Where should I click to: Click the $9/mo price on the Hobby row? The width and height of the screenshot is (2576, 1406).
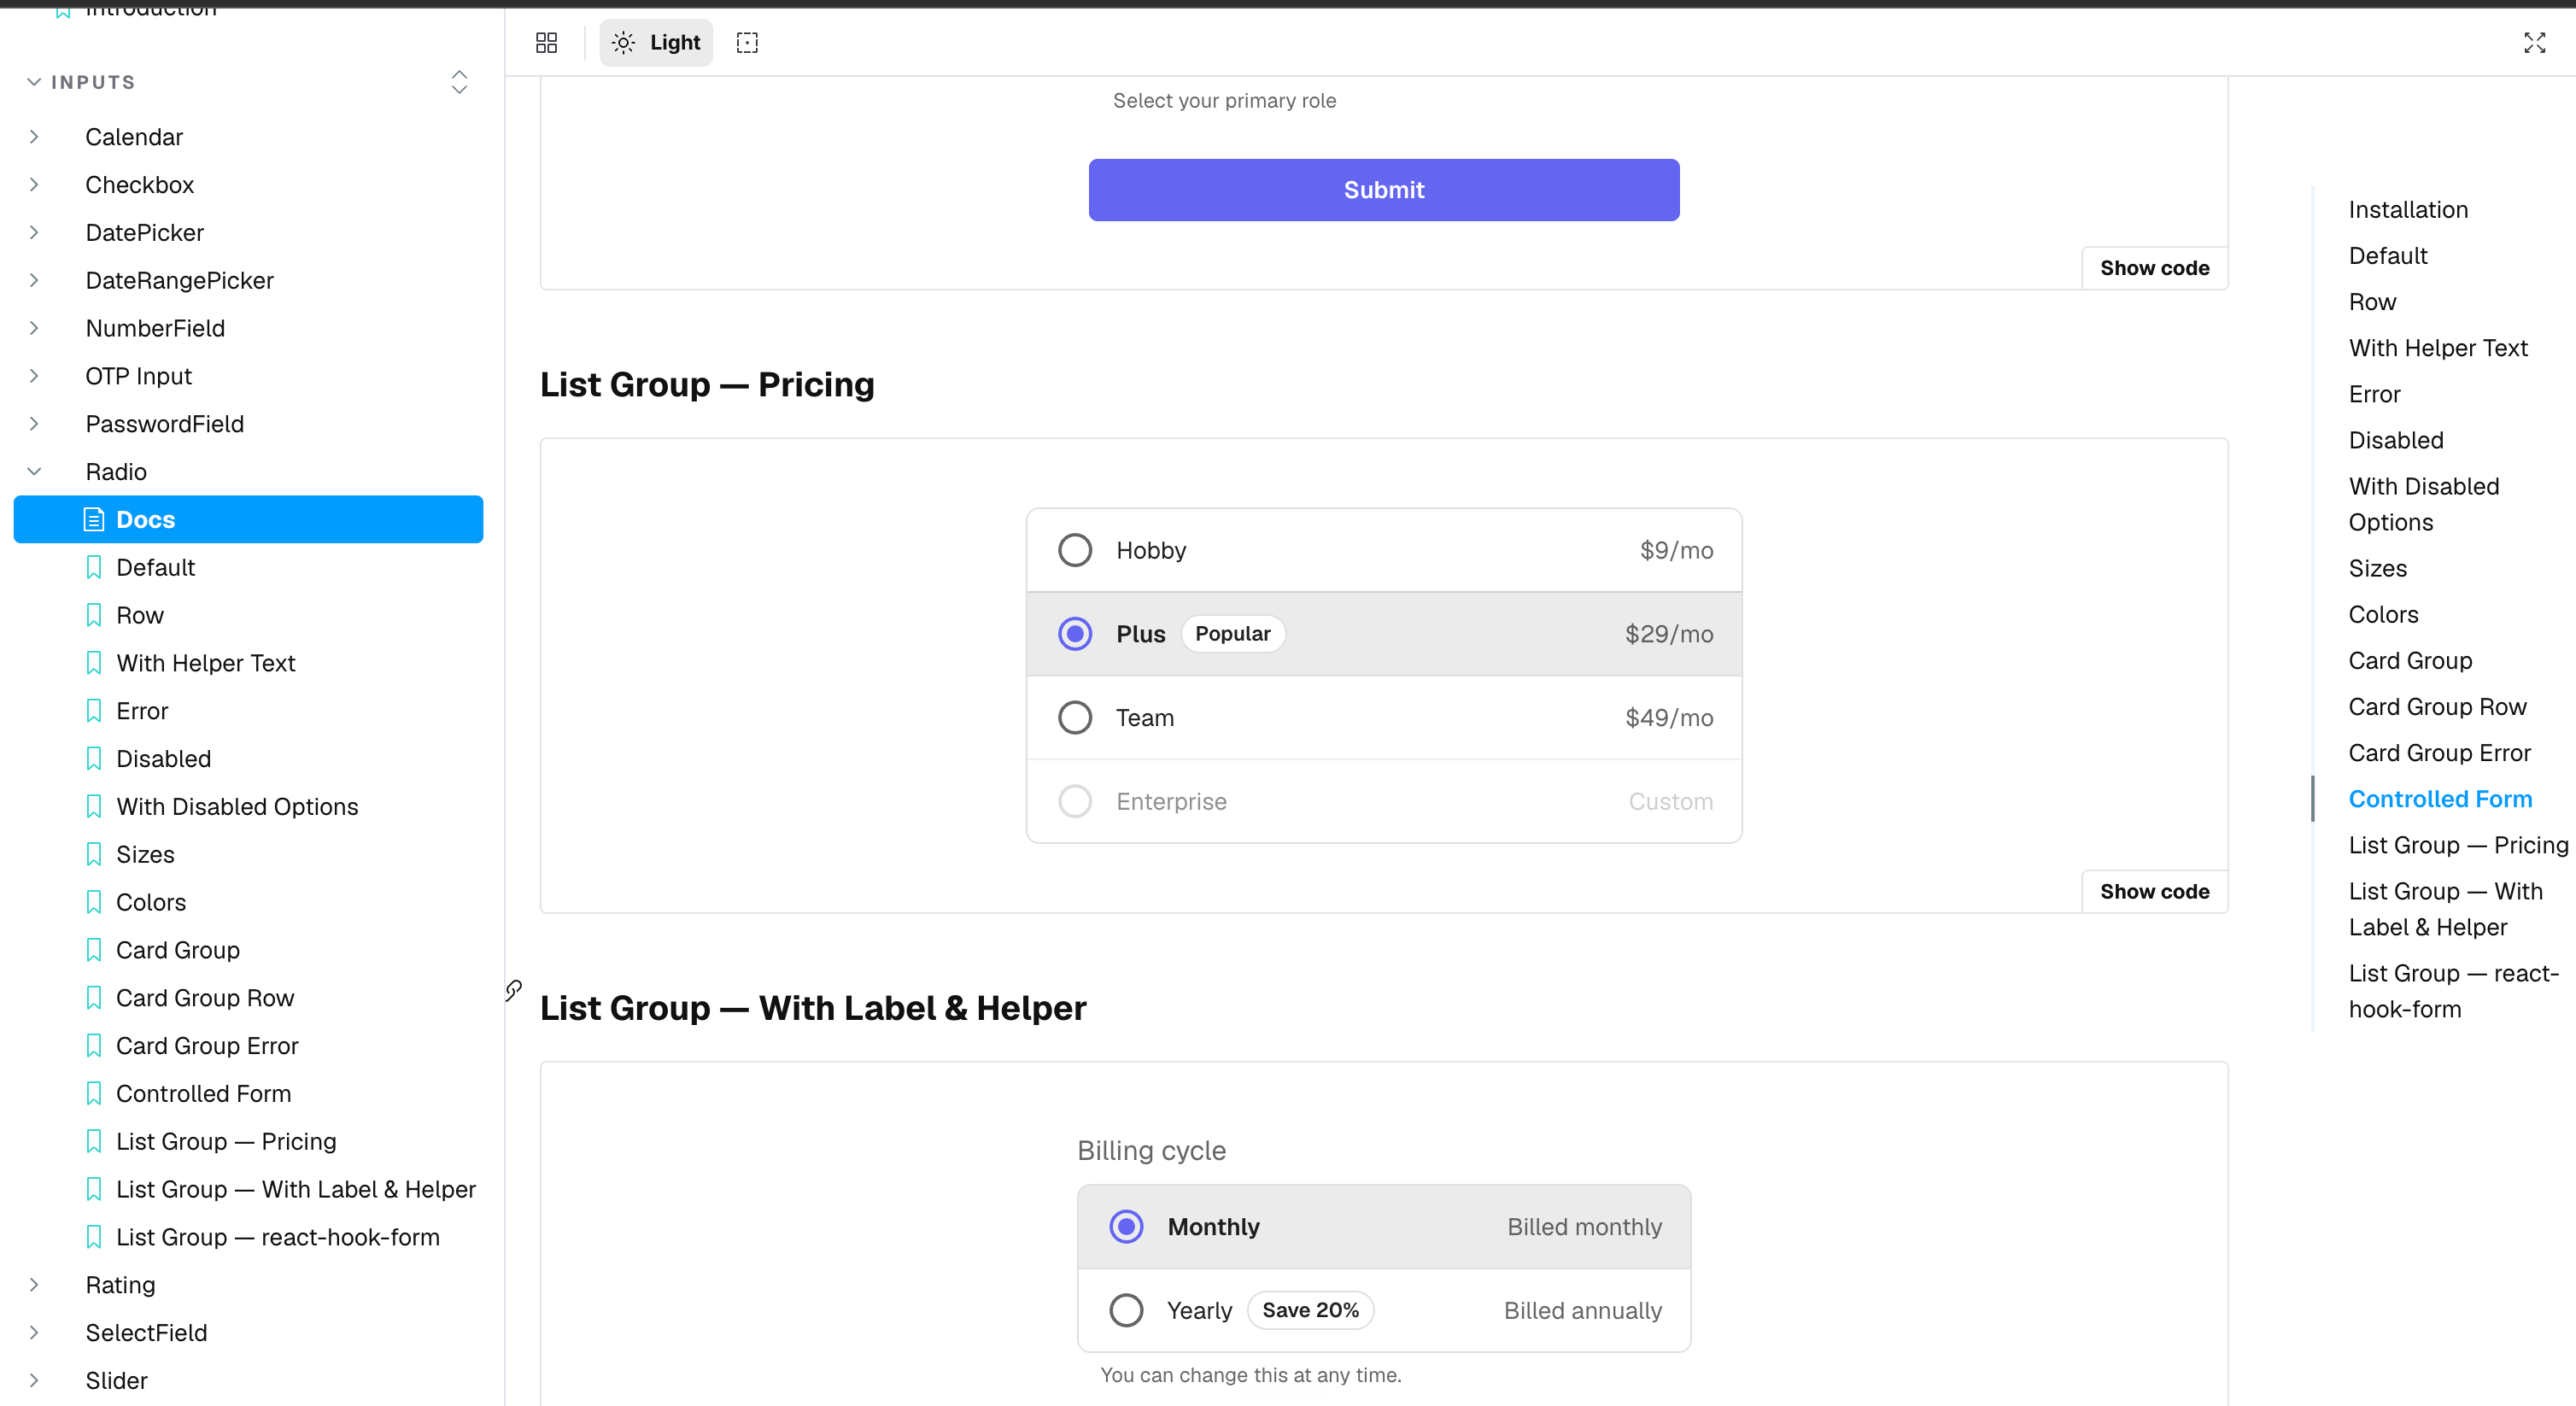point(1676,550)
